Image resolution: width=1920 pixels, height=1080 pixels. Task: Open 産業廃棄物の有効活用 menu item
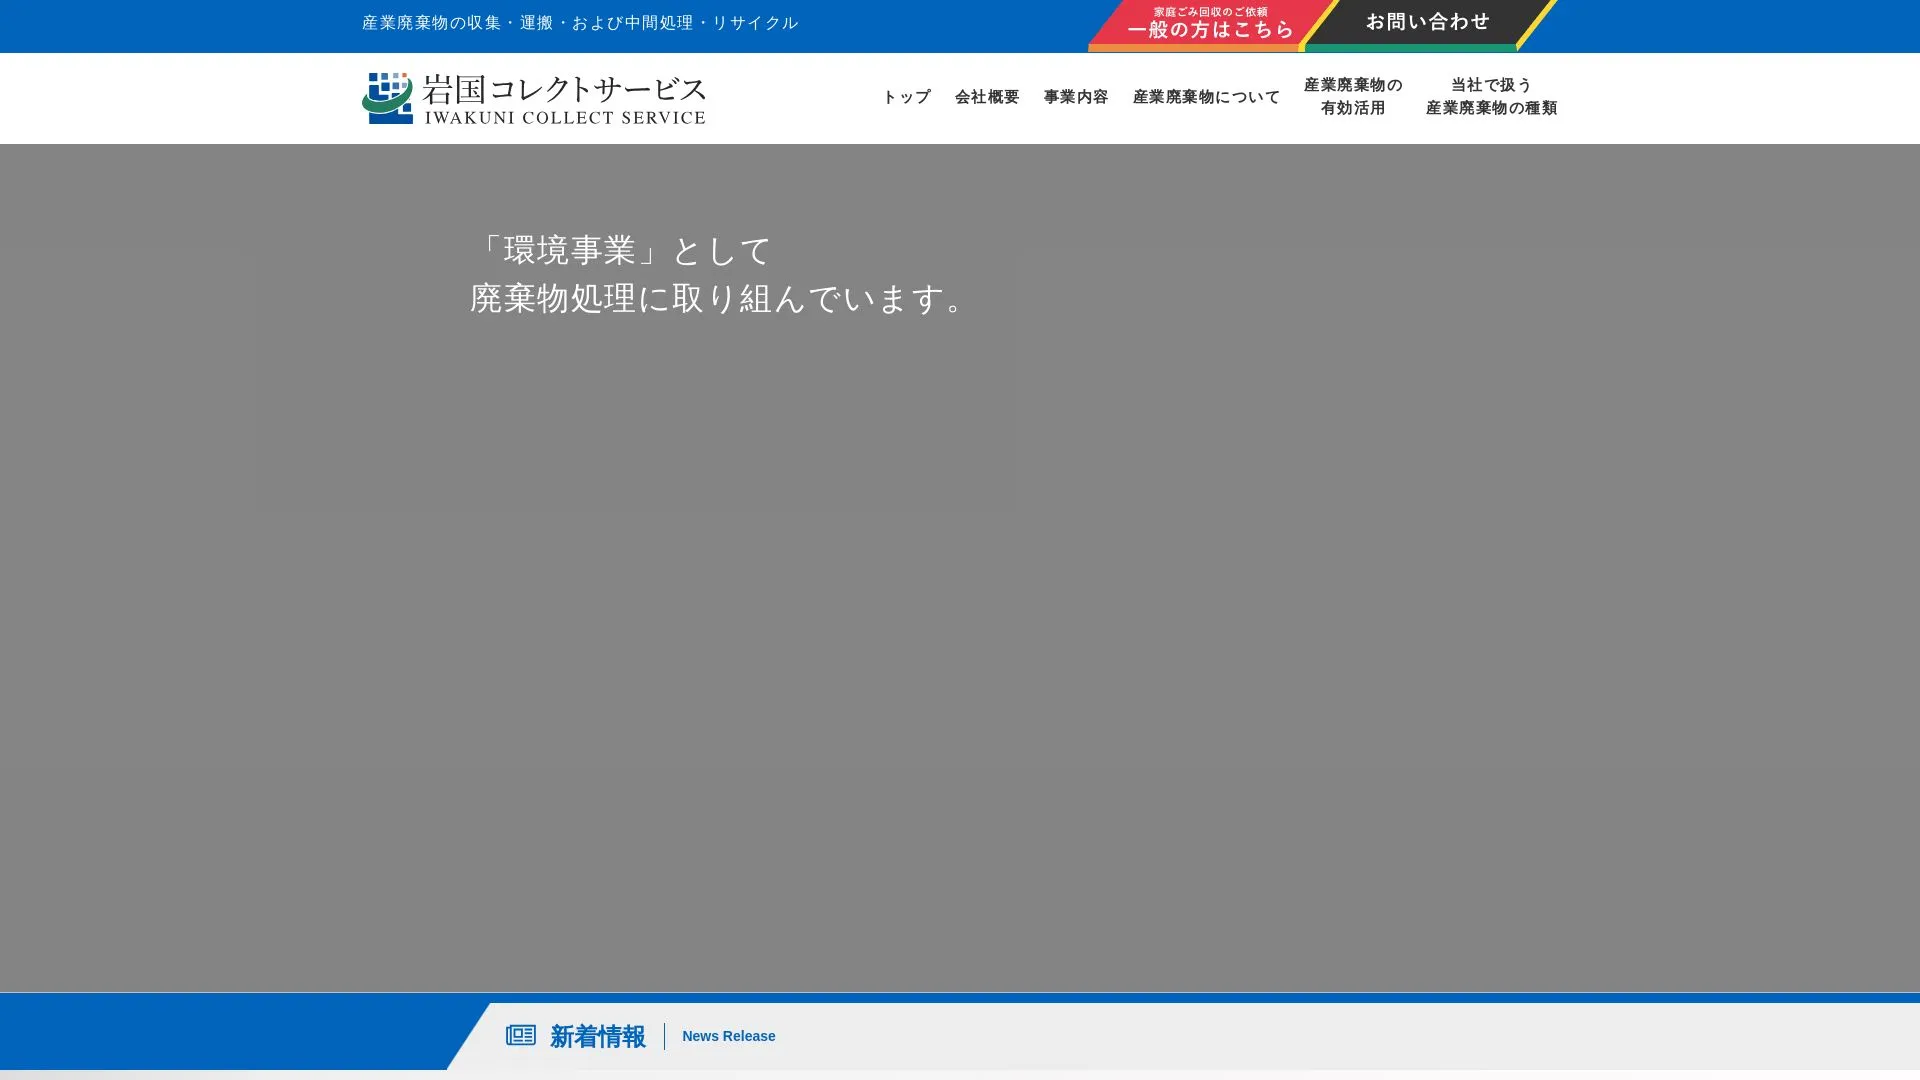pos(1352,97)
